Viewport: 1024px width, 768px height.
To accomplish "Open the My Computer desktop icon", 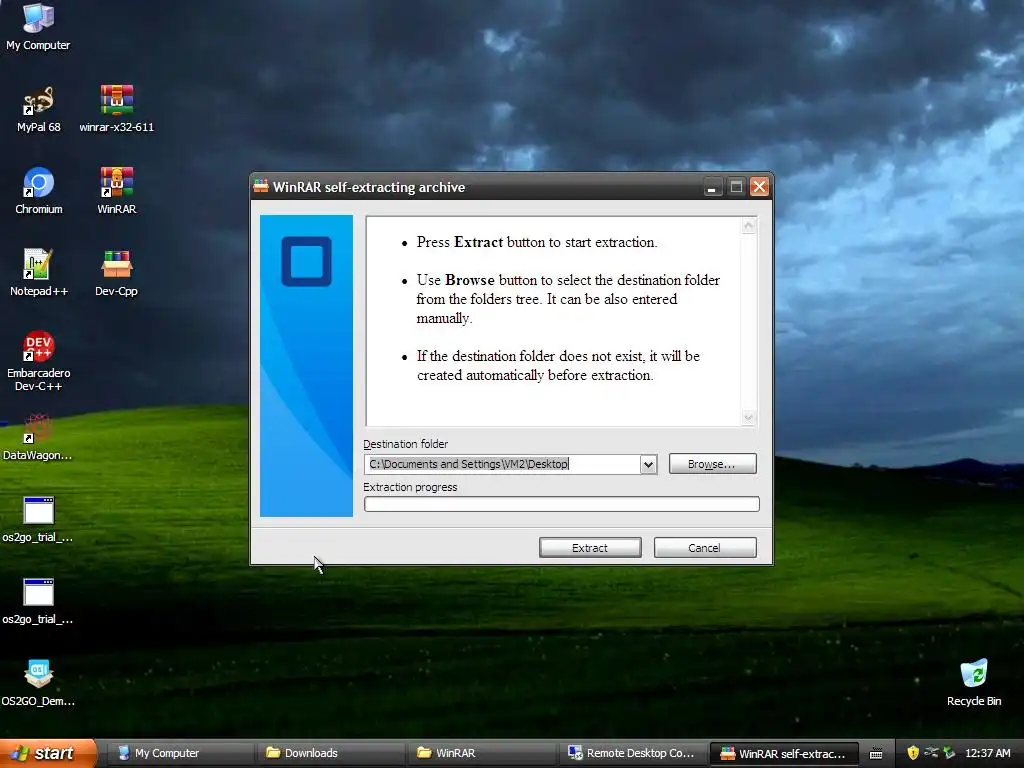I will pyautogui.click(x=38, y=26).
